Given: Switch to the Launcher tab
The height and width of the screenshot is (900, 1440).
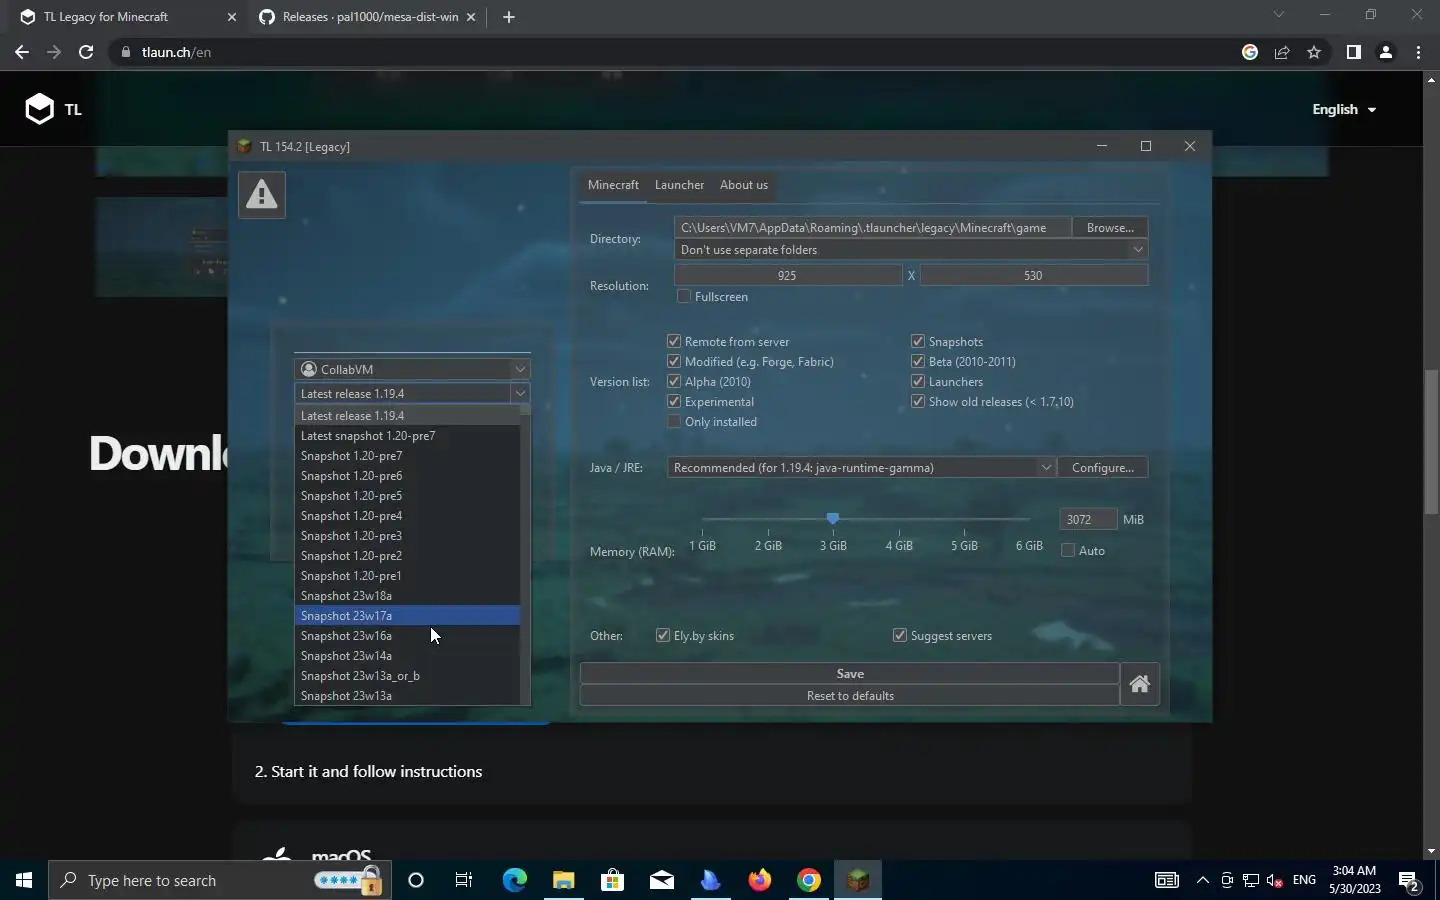Looking at the screenshot, I should click(x=679, y=185).
